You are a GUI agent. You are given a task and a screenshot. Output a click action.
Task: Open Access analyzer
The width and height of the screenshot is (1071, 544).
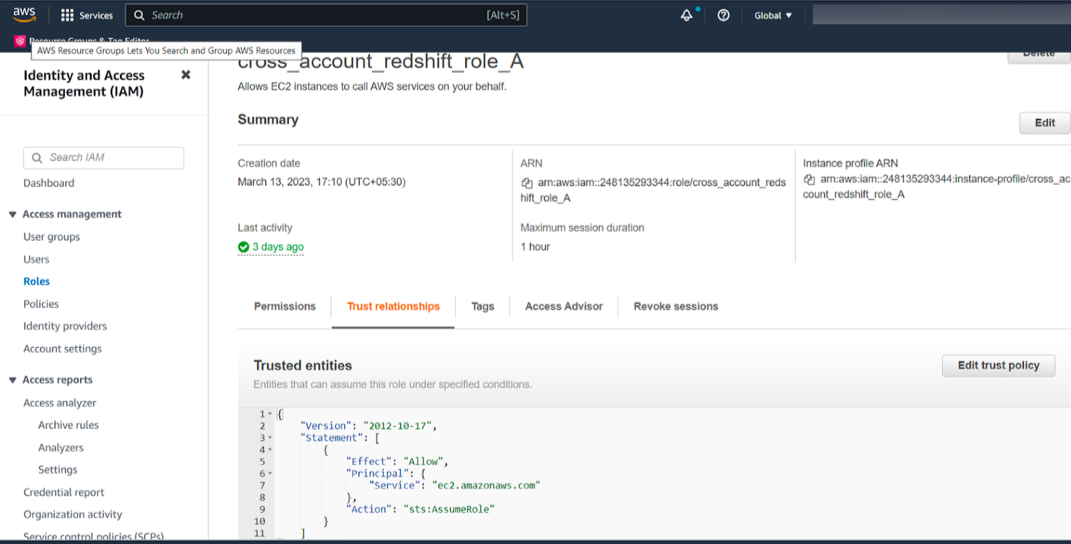[x=59, y=403]
